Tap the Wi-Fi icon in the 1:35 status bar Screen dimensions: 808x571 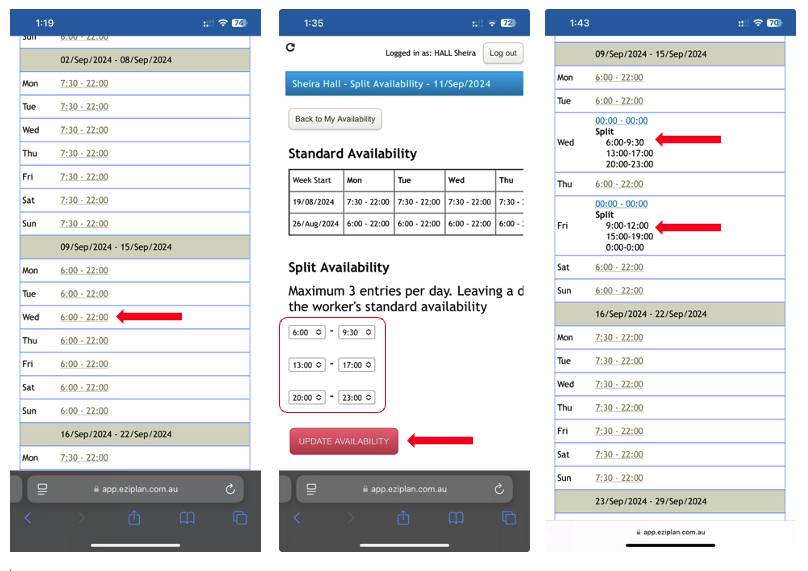point(492,23)
